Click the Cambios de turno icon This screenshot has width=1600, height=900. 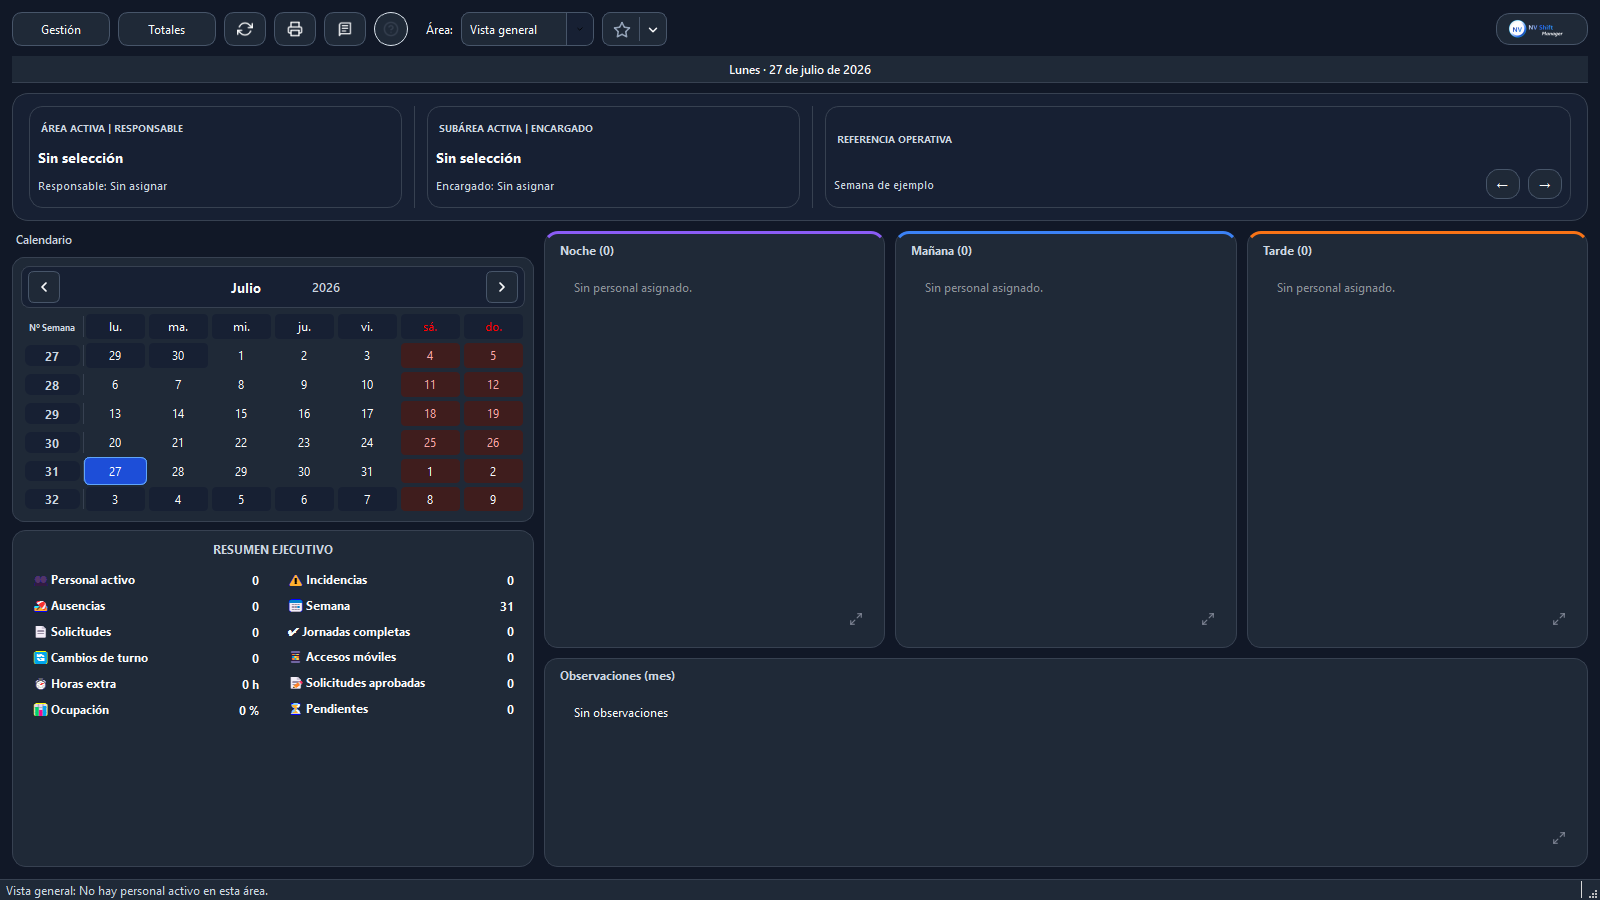click(41, 658)
